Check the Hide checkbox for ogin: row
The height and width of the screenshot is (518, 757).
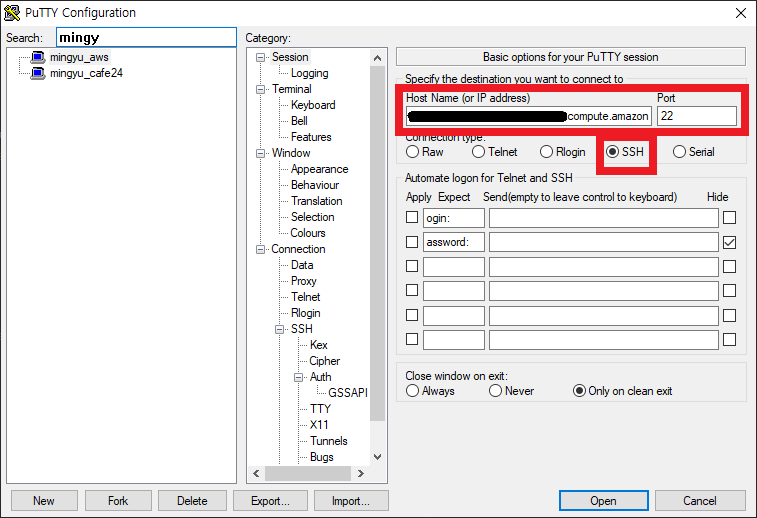click(x=729, y=218)
